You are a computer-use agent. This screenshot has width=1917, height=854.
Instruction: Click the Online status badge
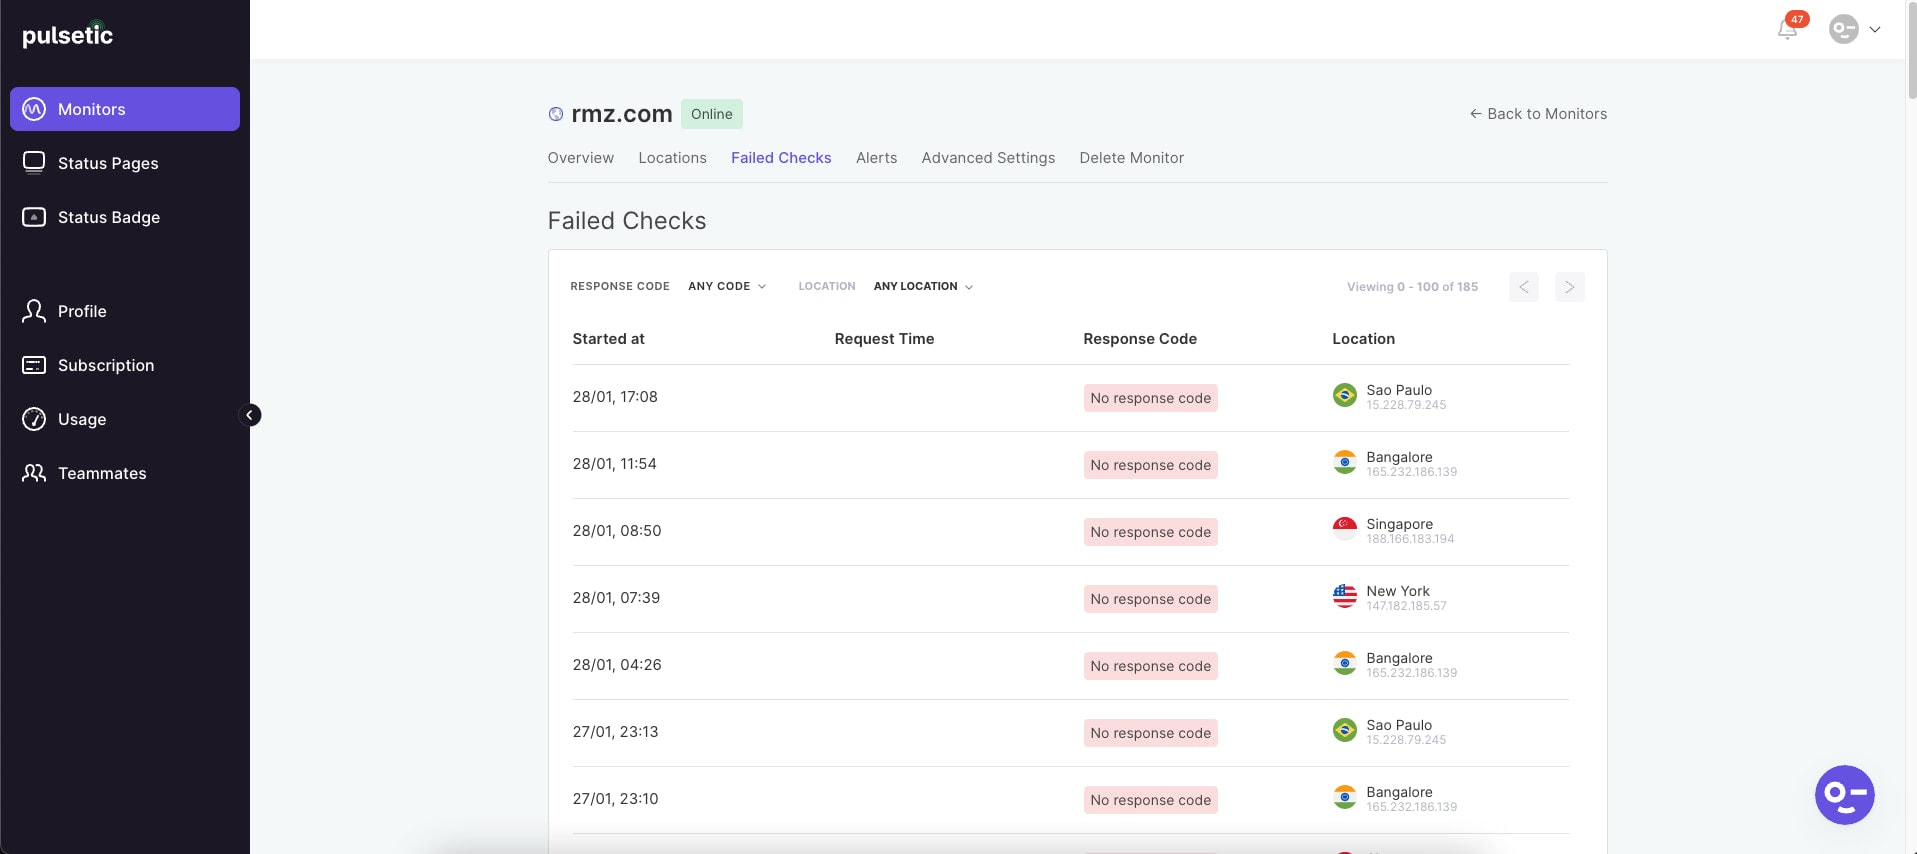click(x=712, y=114)
